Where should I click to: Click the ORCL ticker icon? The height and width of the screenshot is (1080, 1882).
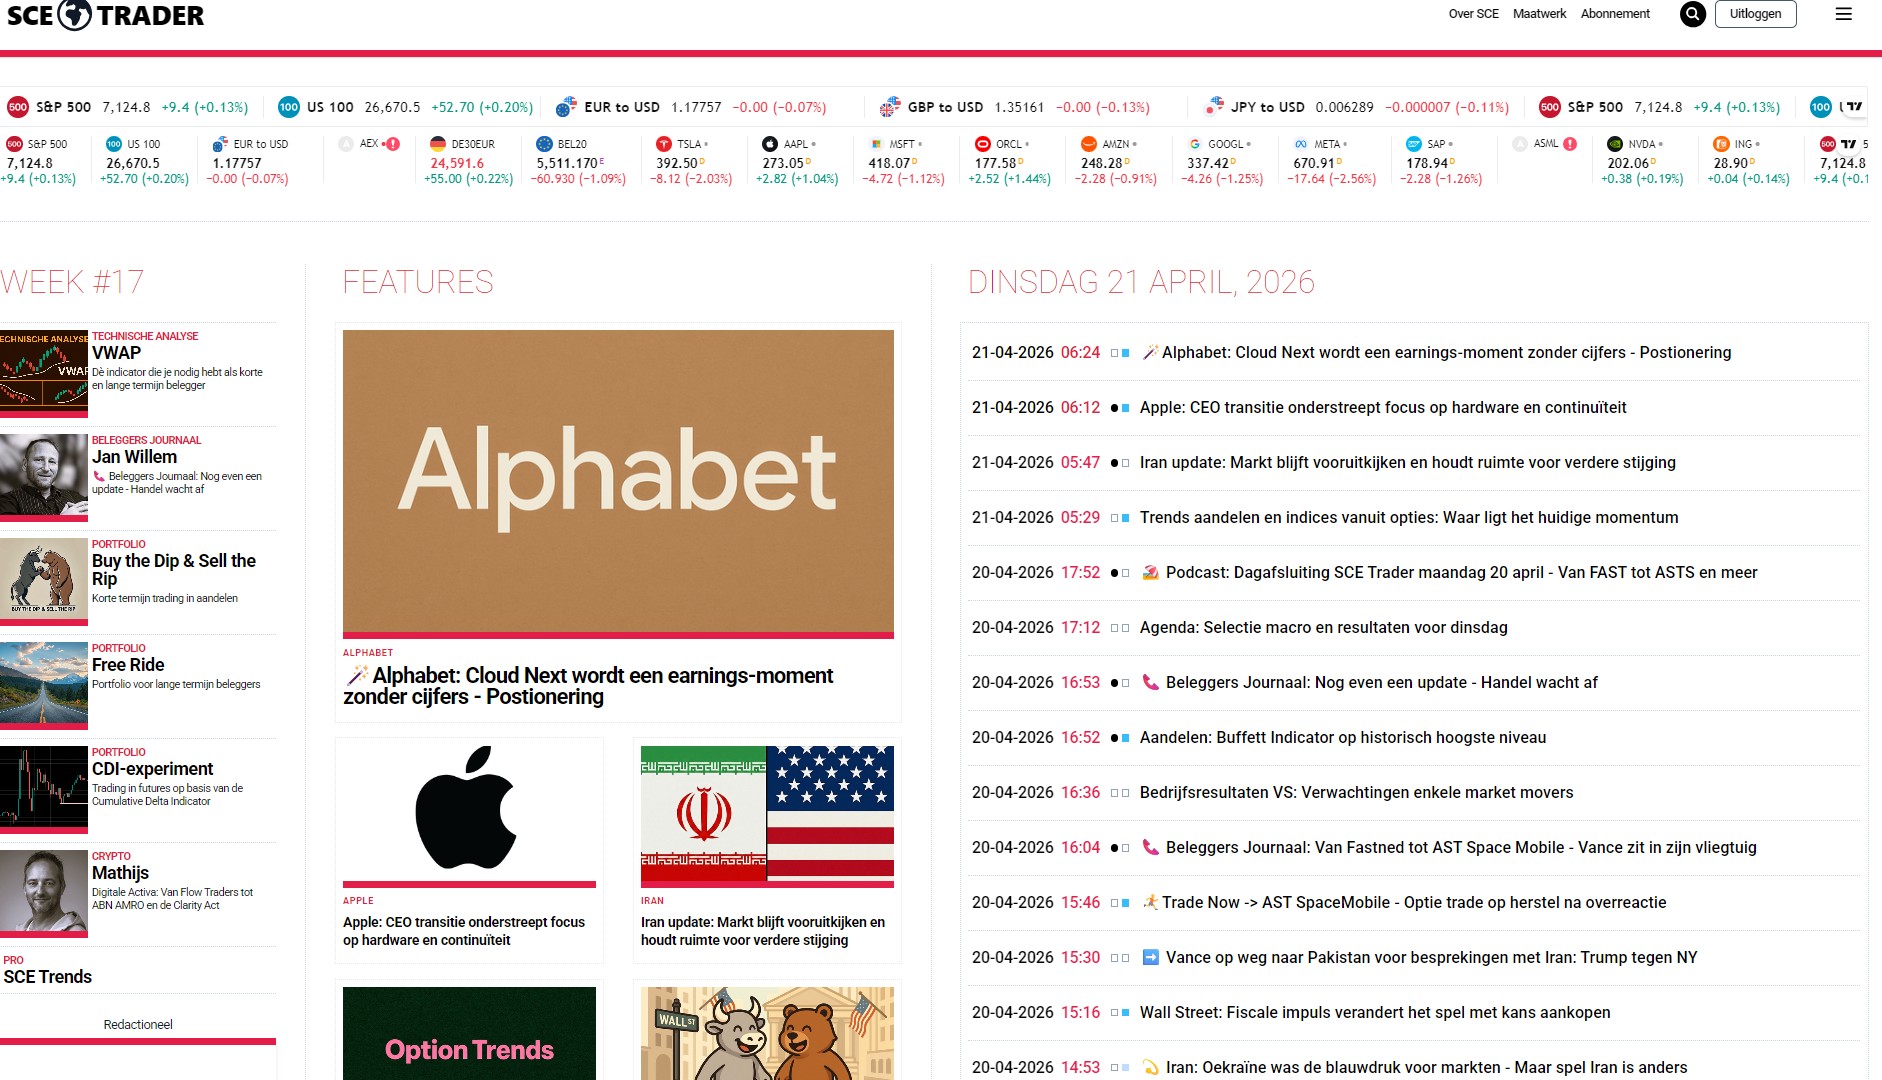click(x=982, y=144)
